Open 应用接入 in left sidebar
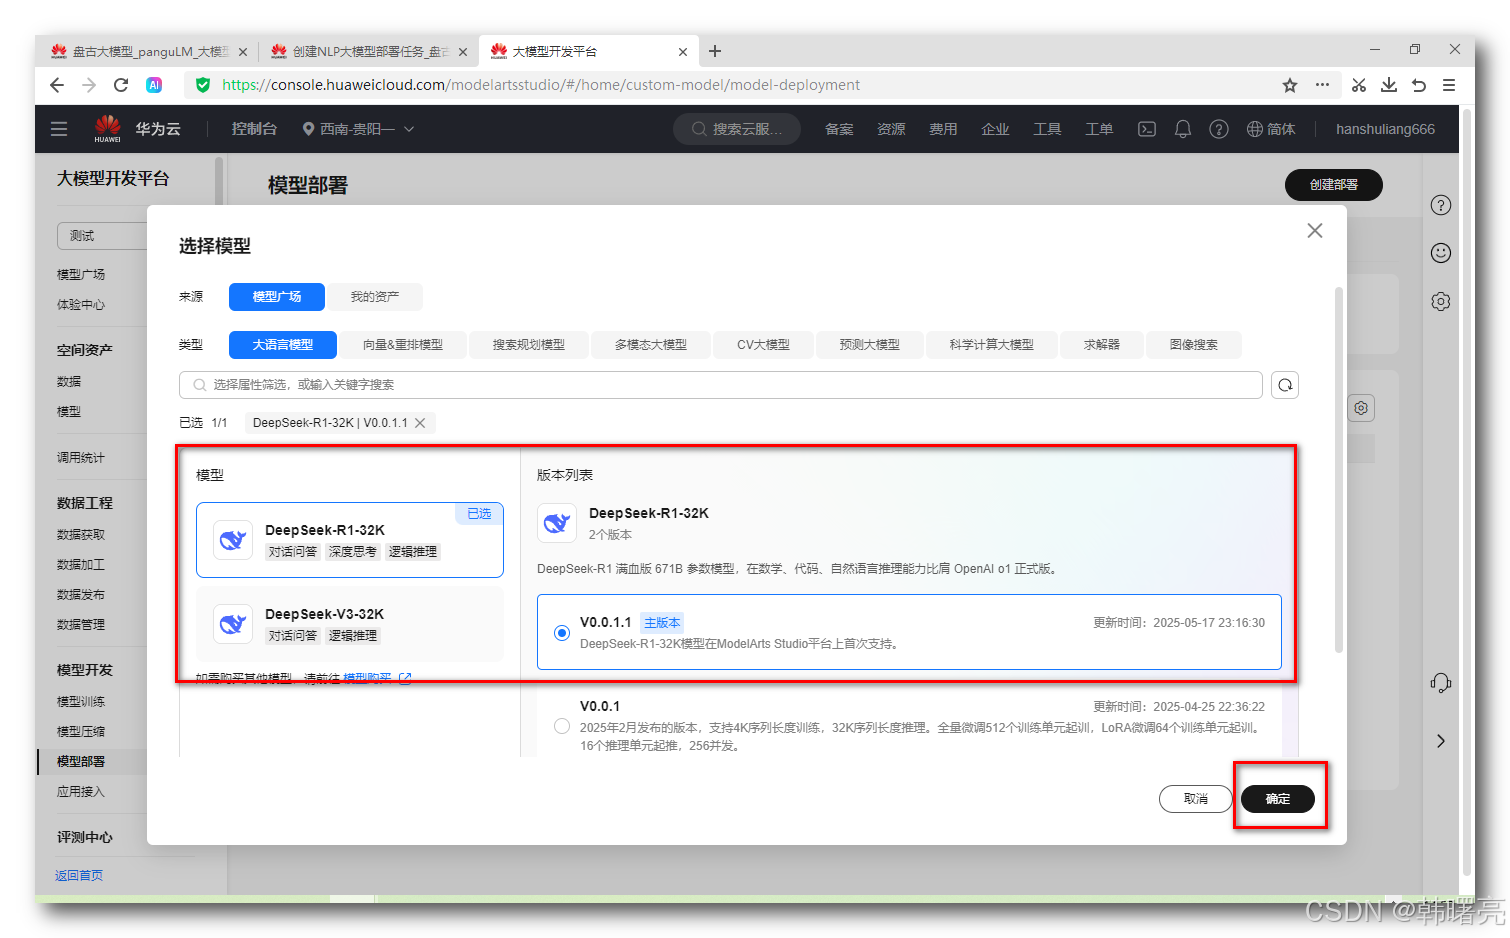Image resolution: width=1510 pixels, height=938 pixels. point(81,792)
